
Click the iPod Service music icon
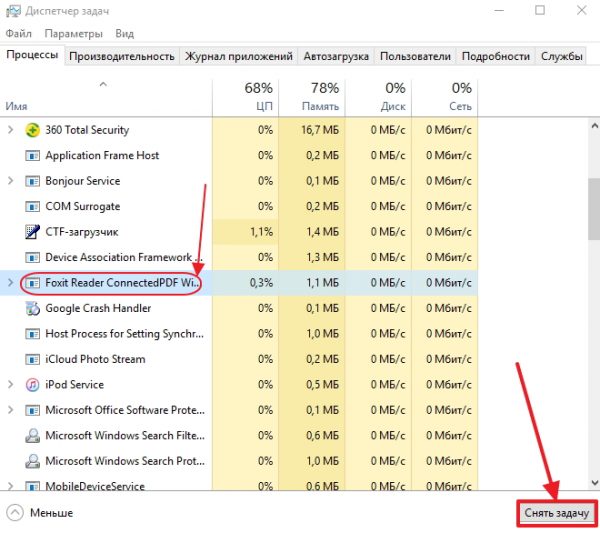pyautogui.click(x=32, y=385)
